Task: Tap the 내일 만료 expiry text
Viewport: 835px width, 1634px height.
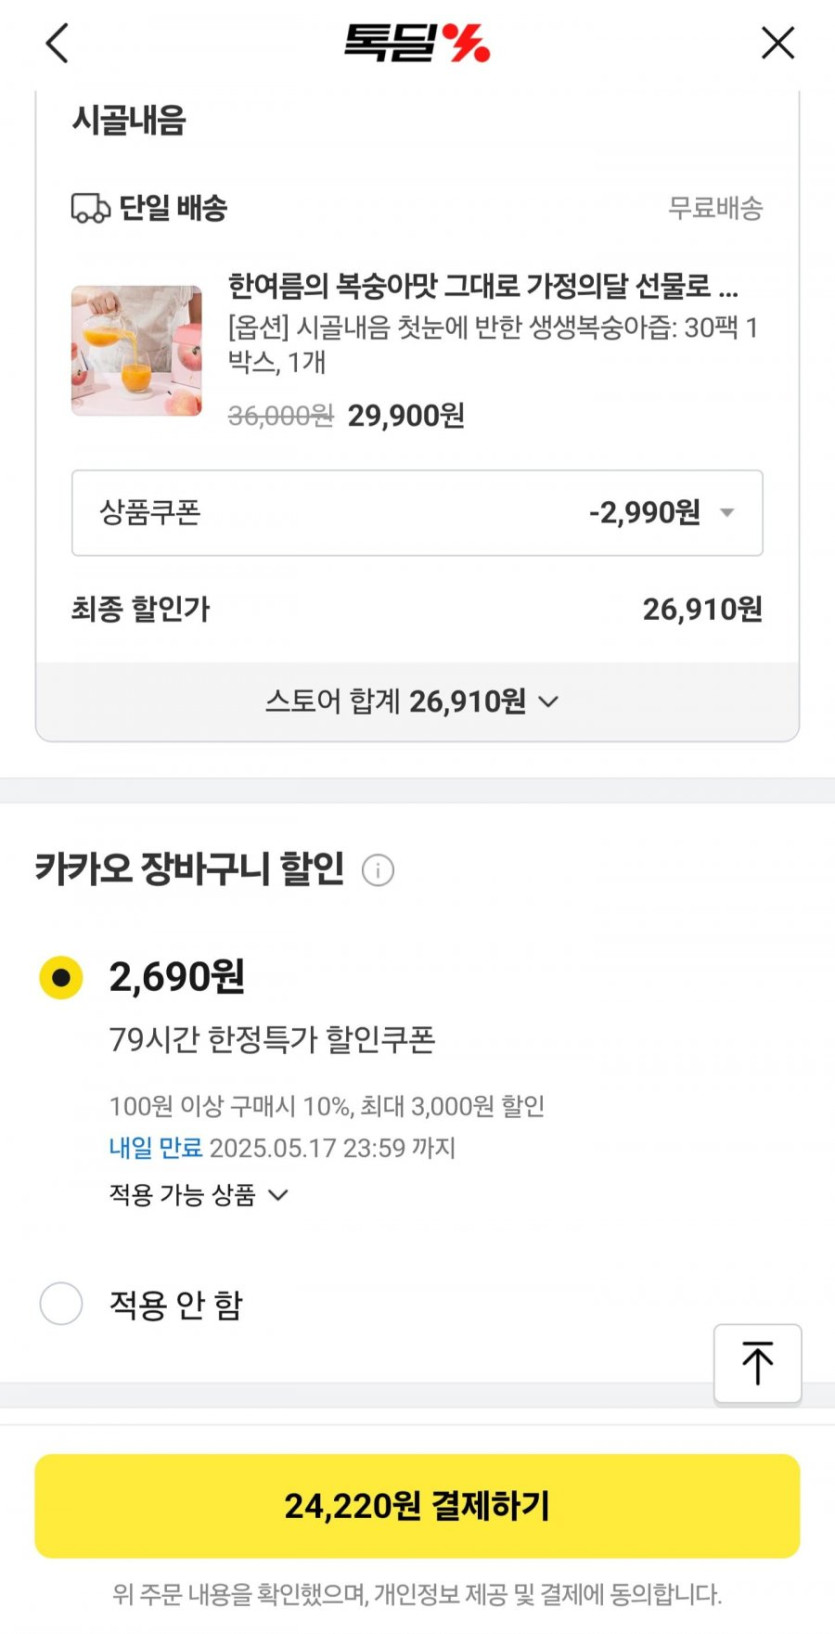Action: 156,1148
